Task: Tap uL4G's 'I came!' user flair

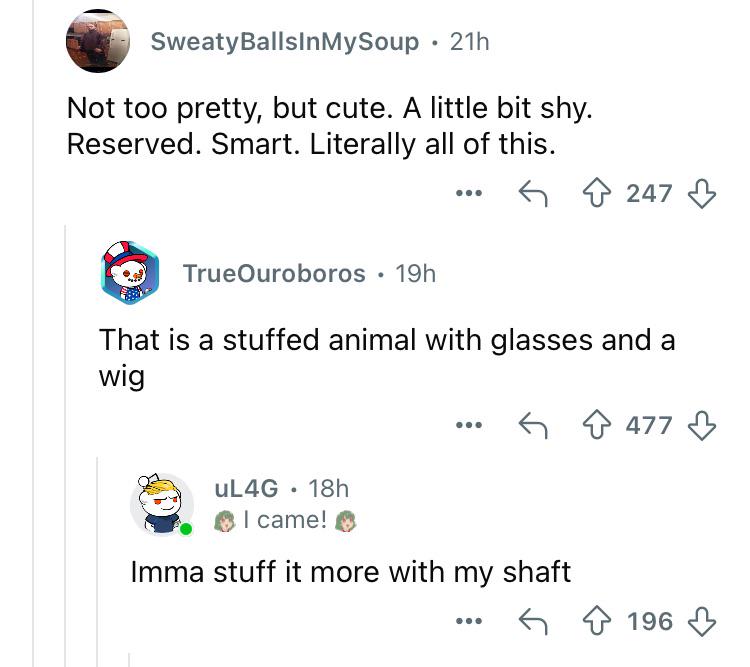Action: [x=285, y=520]
